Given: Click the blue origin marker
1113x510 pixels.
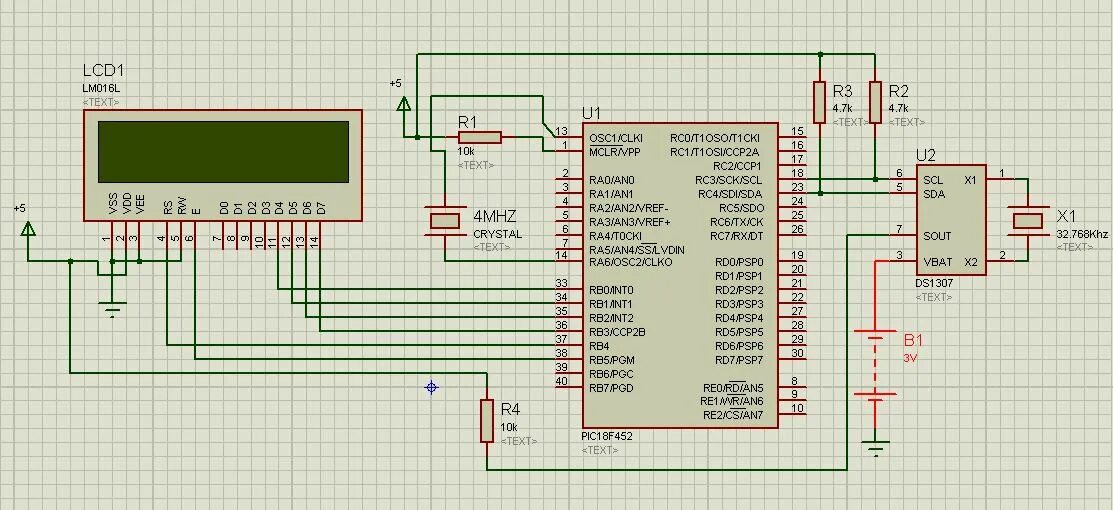Looking at the screenshot, I should [431, 387].
